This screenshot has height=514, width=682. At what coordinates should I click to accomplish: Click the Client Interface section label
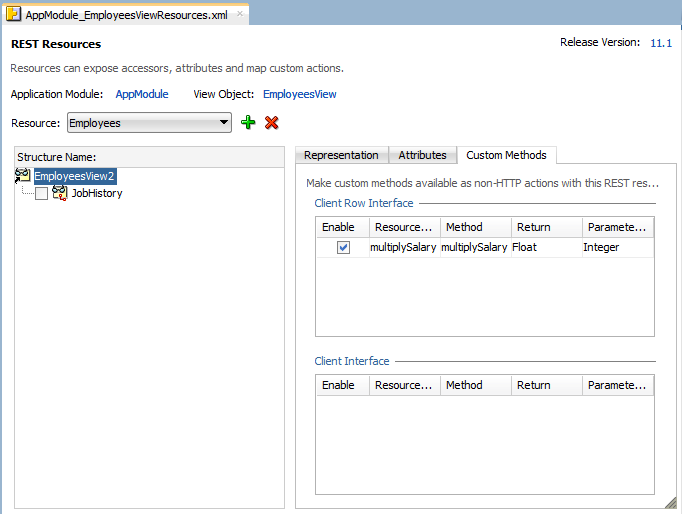pyautogui.click(x=351, y=361)
